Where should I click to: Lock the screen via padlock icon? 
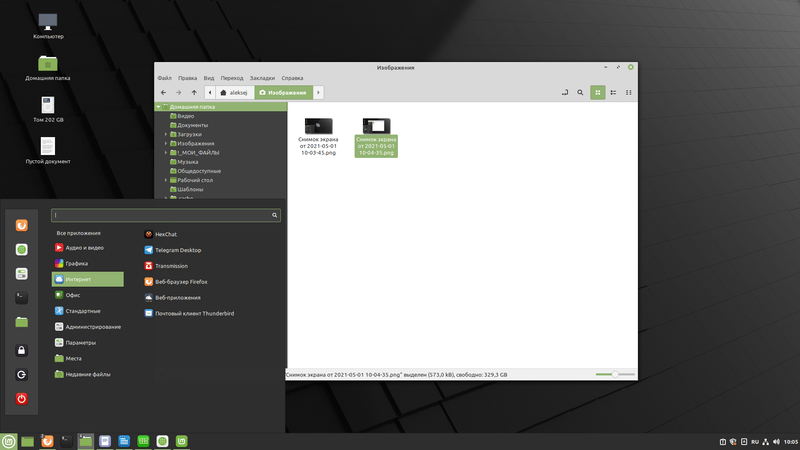tap(21, 350)
